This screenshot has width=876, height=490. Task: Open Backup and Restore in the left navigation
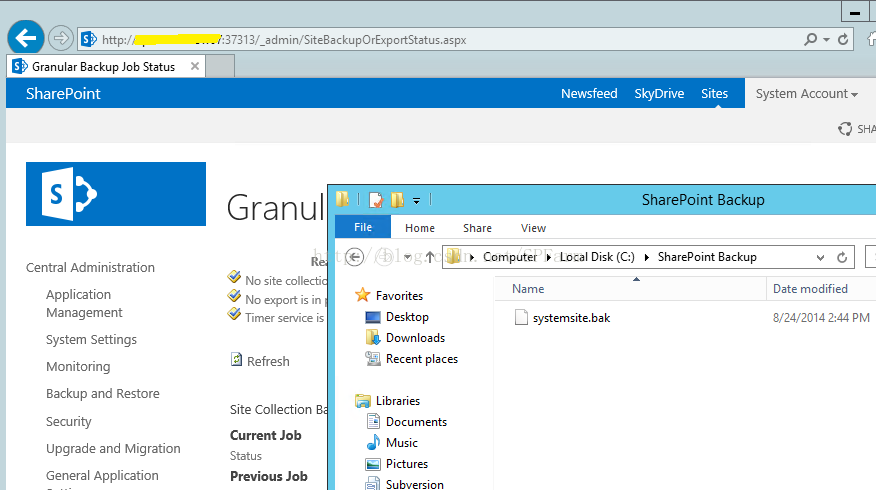pyautogui.click(x=103, y=393)
